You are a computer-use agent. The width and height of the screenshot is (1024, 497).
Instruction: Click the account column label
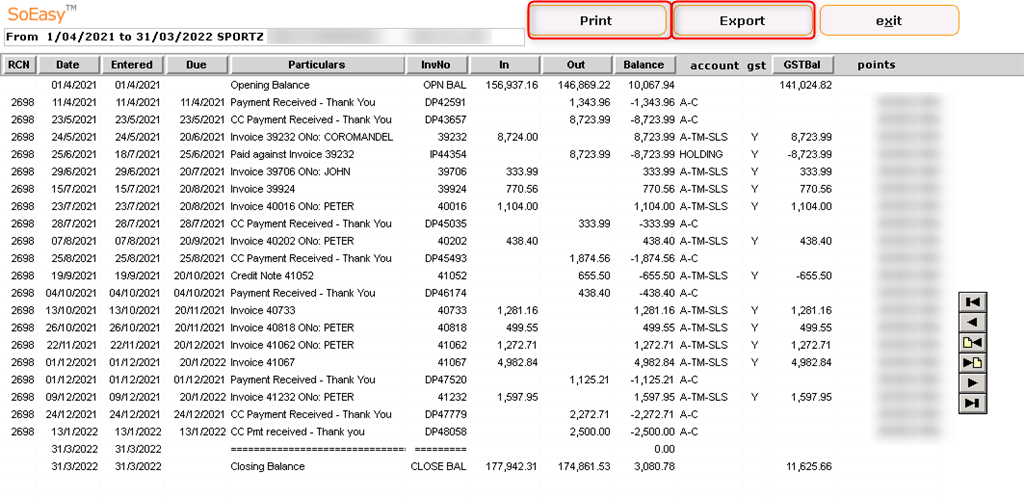(714, 65)
